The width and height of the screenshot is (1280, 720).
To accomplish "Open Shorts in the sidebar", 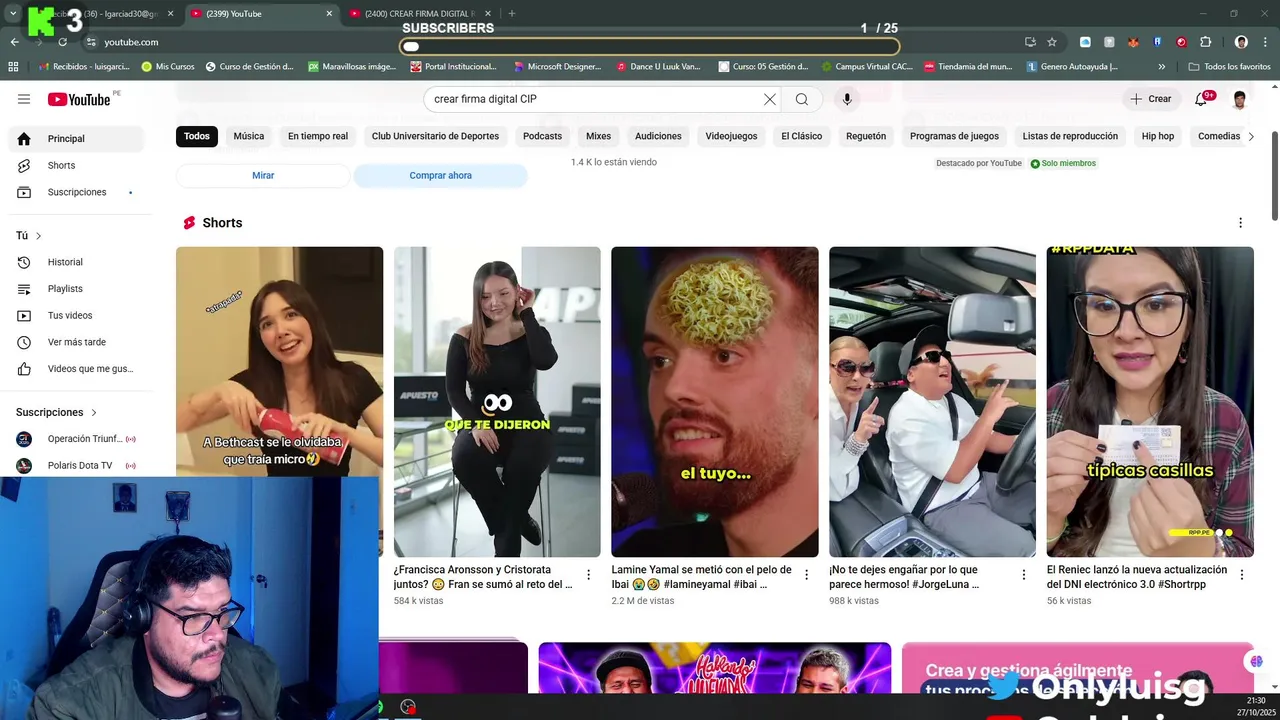I will tap(76, 165).
